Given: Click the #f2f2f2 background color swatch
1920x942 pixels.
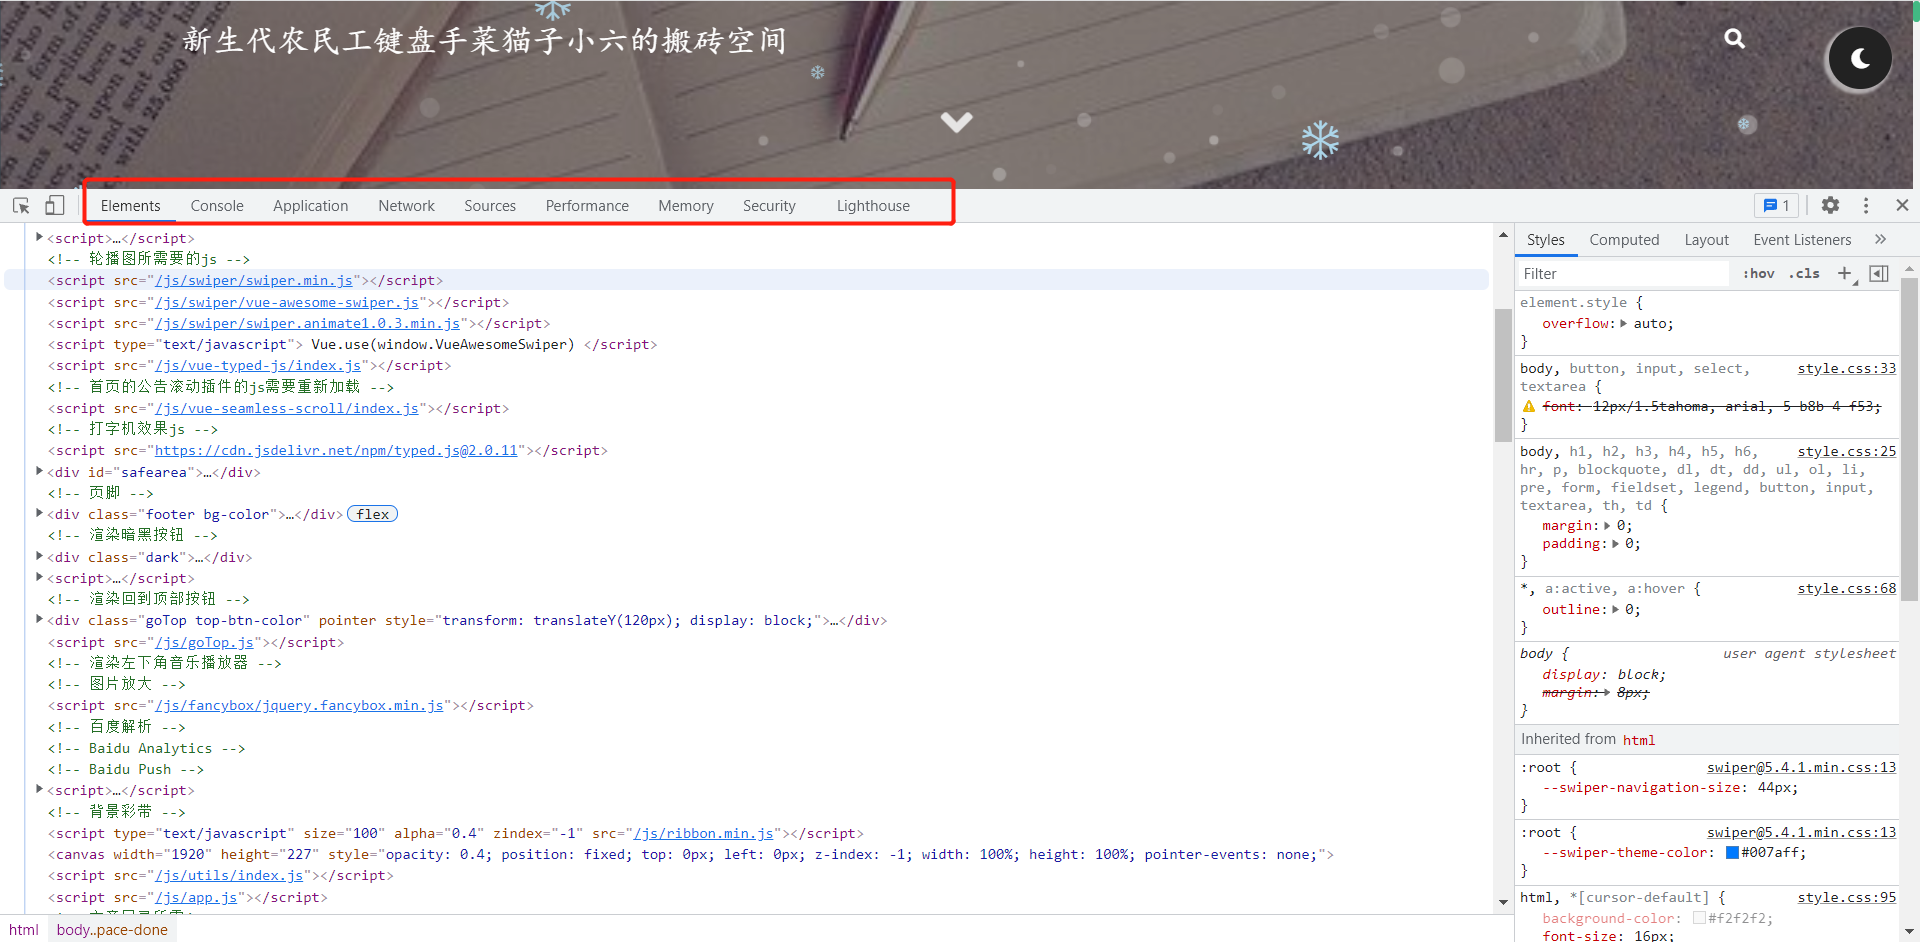Looking at the screenshot, I should (x=1699, y=918).
